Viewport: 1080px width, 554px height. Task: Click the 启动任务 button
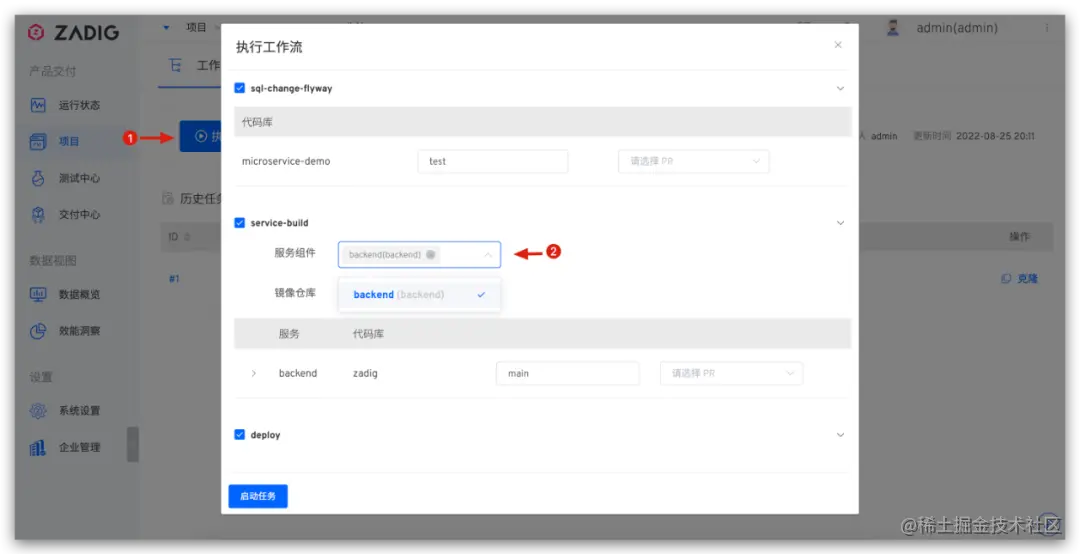click(258, 496)
